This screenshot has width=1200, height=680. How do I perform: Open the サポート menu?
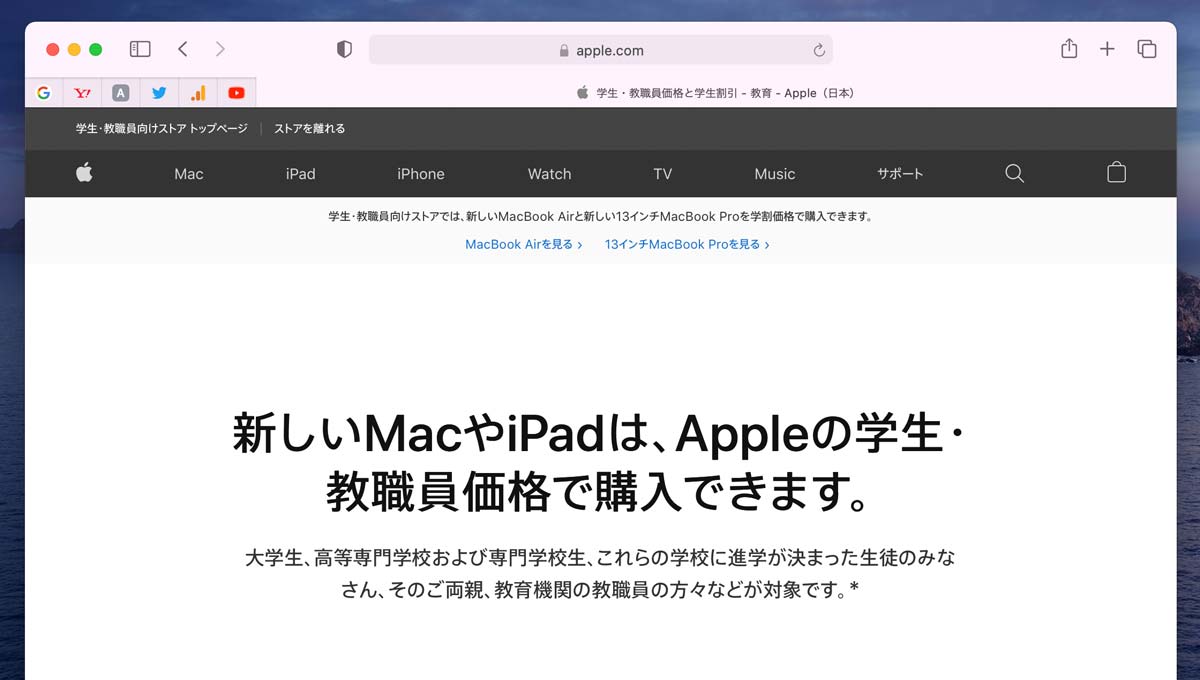[900, 174]
